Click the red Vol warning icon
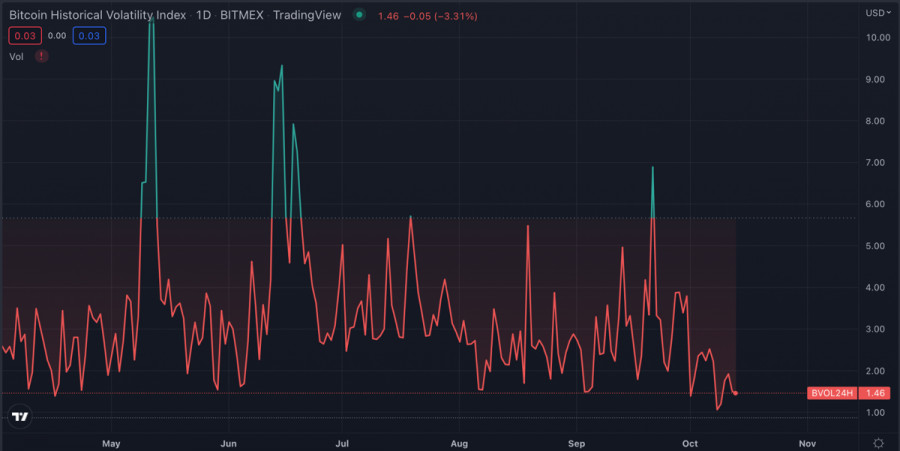Viewport: 900px width, 451px height. (41, 57)
